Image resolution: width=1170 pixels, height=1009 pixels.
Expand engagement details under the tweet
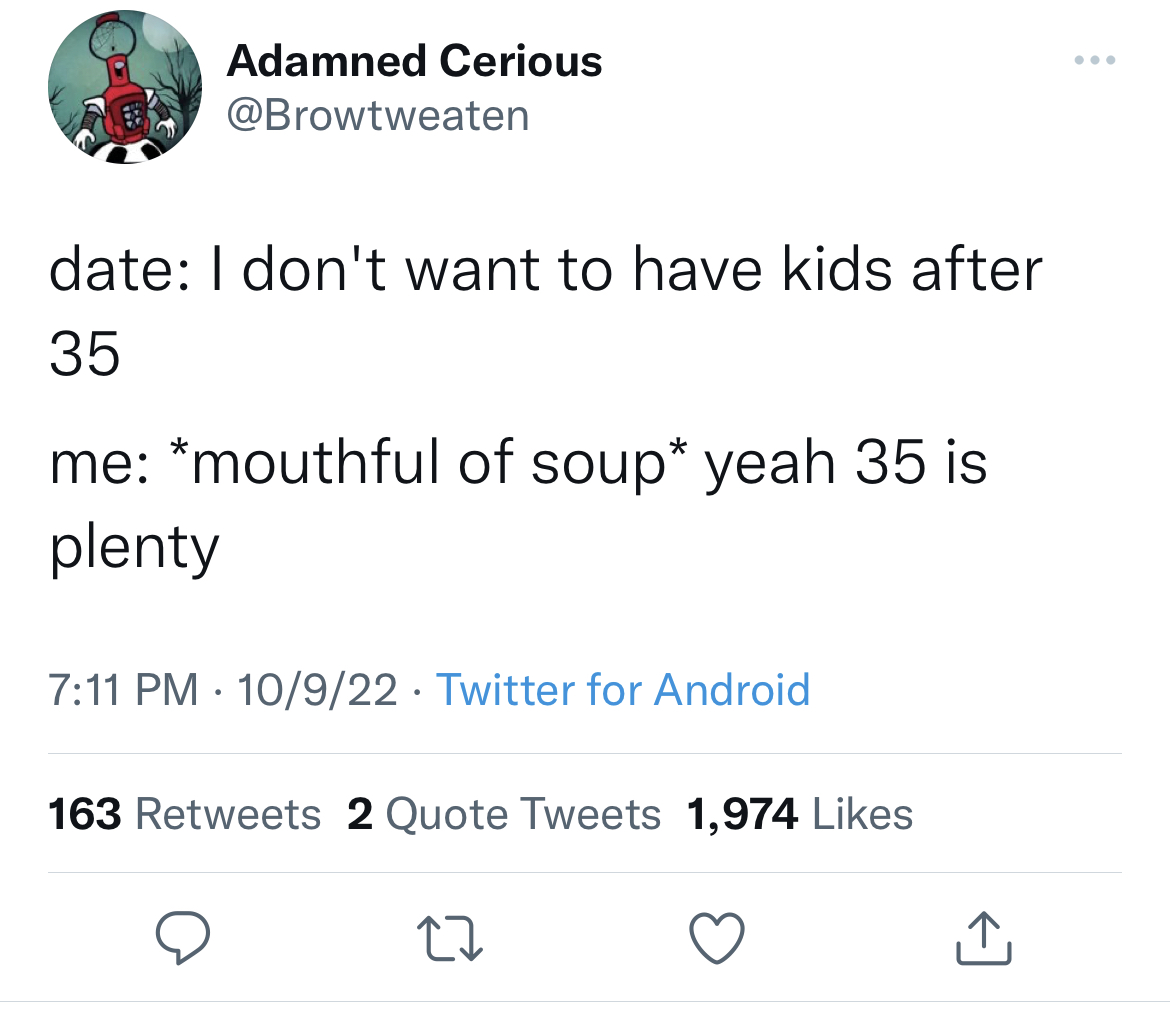(x=480, y=813)
